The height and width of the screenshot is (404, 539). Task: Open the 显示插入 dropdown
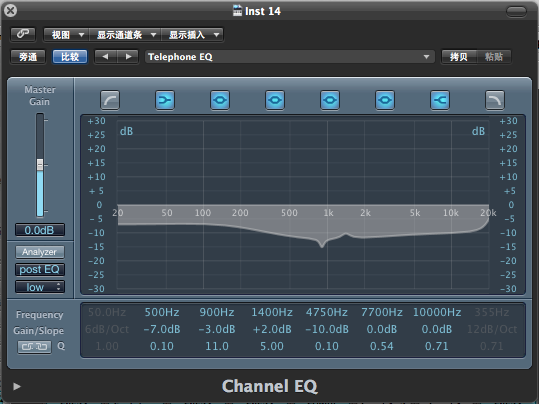click(192, 35)
